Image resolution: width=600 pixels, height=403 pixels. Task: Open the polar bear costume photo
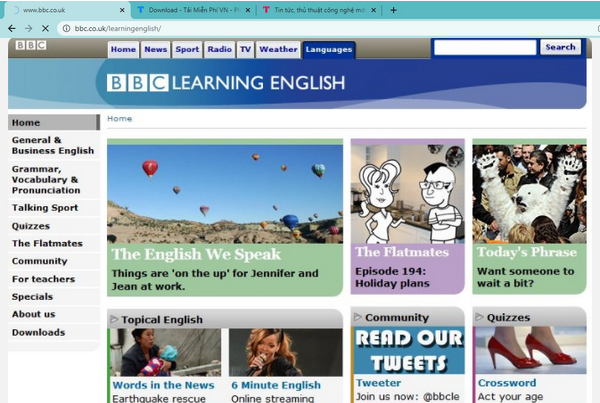pyautogui.click(x=529, y=194)
